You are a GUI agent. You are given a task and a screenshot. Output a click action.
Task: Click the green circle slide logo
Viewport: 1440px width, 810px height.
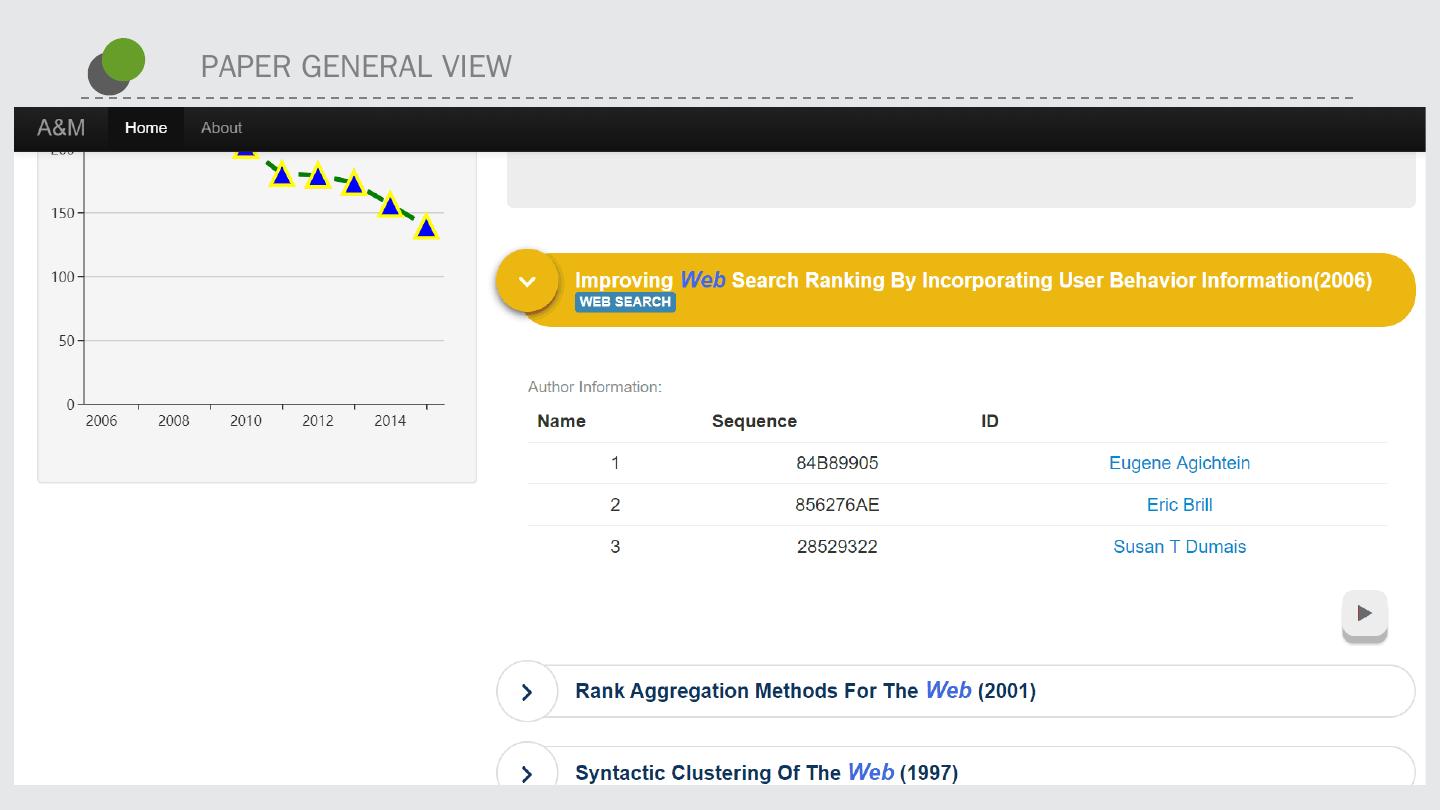(123, 60)
